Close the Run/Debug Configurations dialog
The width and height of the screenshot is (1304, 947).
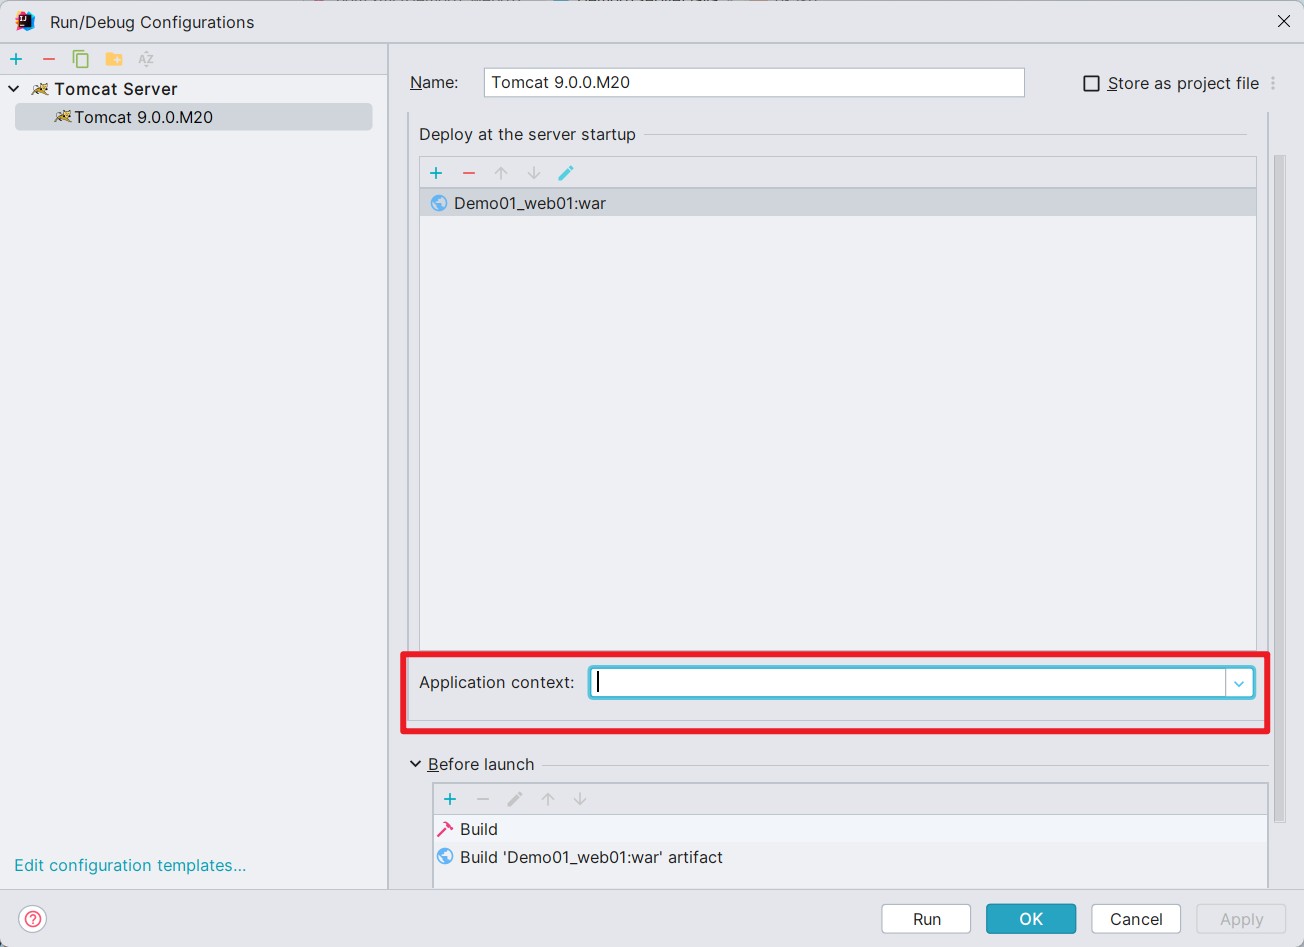1284,21
